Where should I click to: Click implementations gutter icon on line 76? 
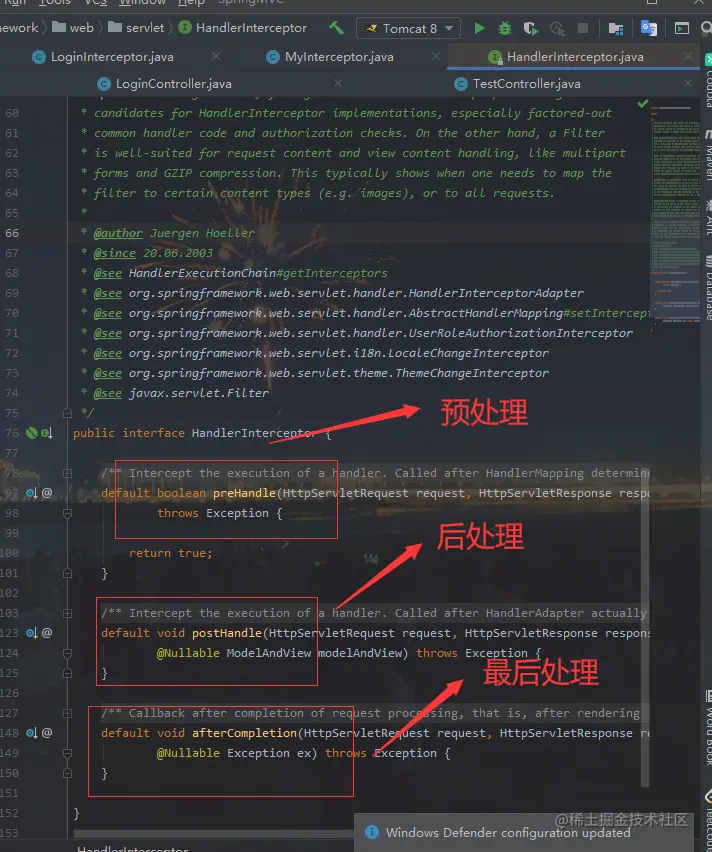coord(47,433)
